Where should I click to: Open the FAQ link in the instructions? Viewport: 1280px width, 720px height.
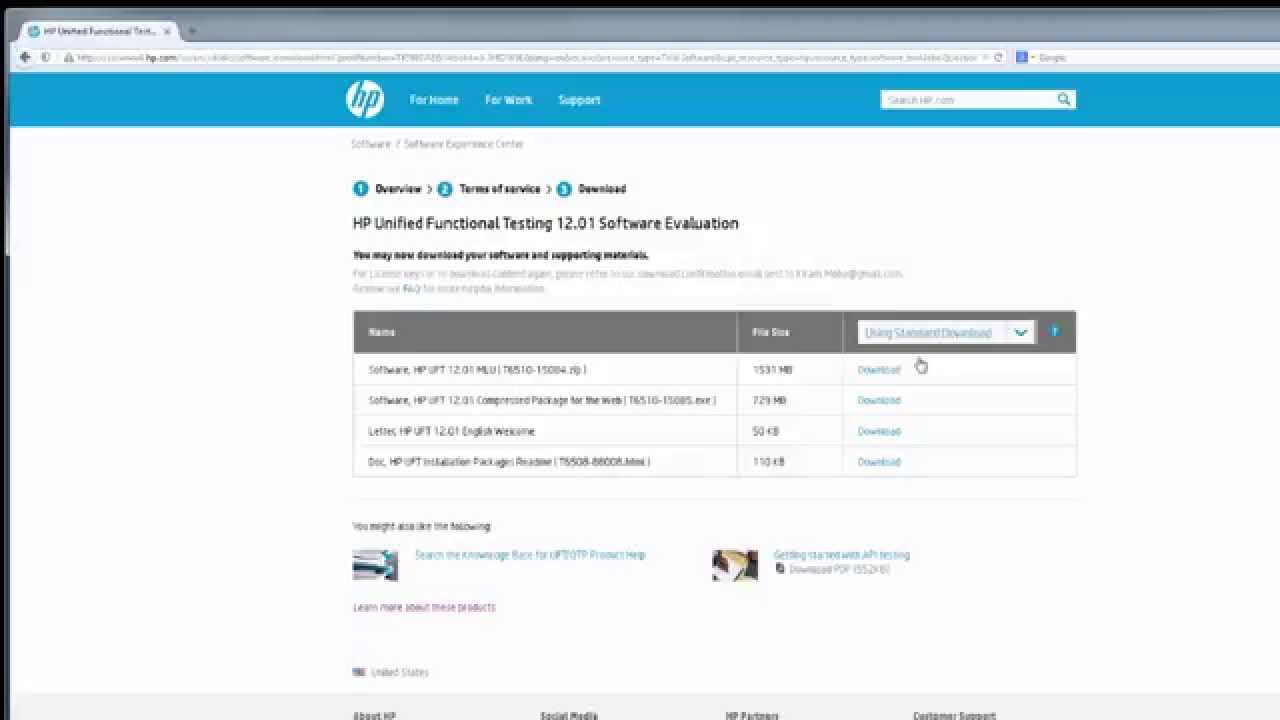411,288
